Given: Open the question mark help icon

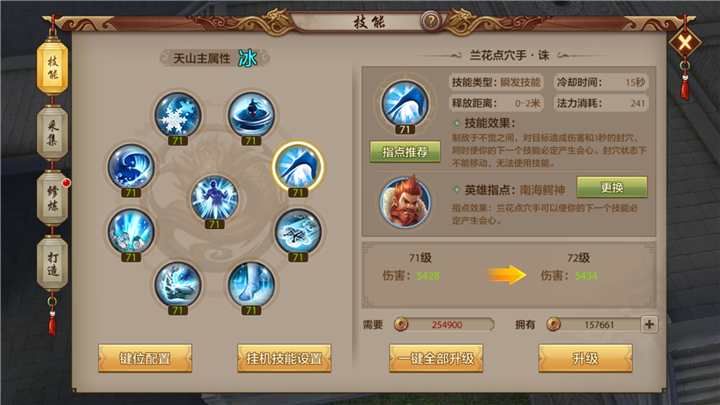Looking at the screenshot, I should tap(431, 21).
